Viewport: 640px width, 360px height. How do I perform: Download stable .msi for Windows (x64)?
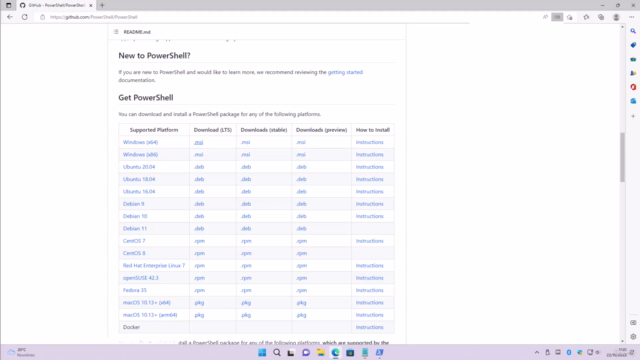coord(245,142)
